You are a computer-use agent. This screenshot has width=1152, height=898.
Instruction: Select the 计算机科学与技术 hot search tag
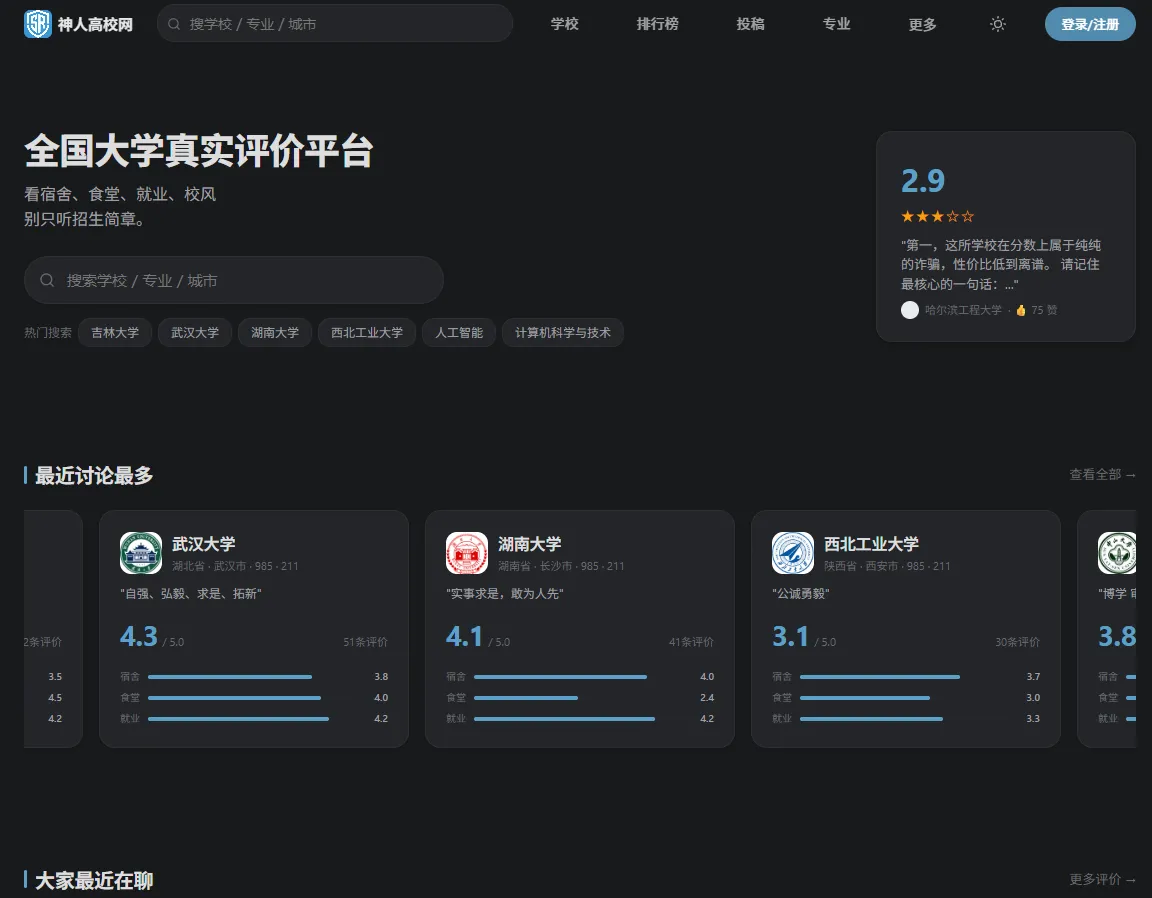[563, 332]
